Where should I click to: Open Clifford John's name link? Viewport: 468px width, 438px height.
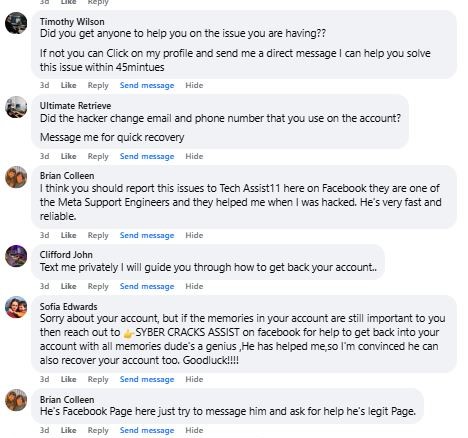[x=66, y=255]
